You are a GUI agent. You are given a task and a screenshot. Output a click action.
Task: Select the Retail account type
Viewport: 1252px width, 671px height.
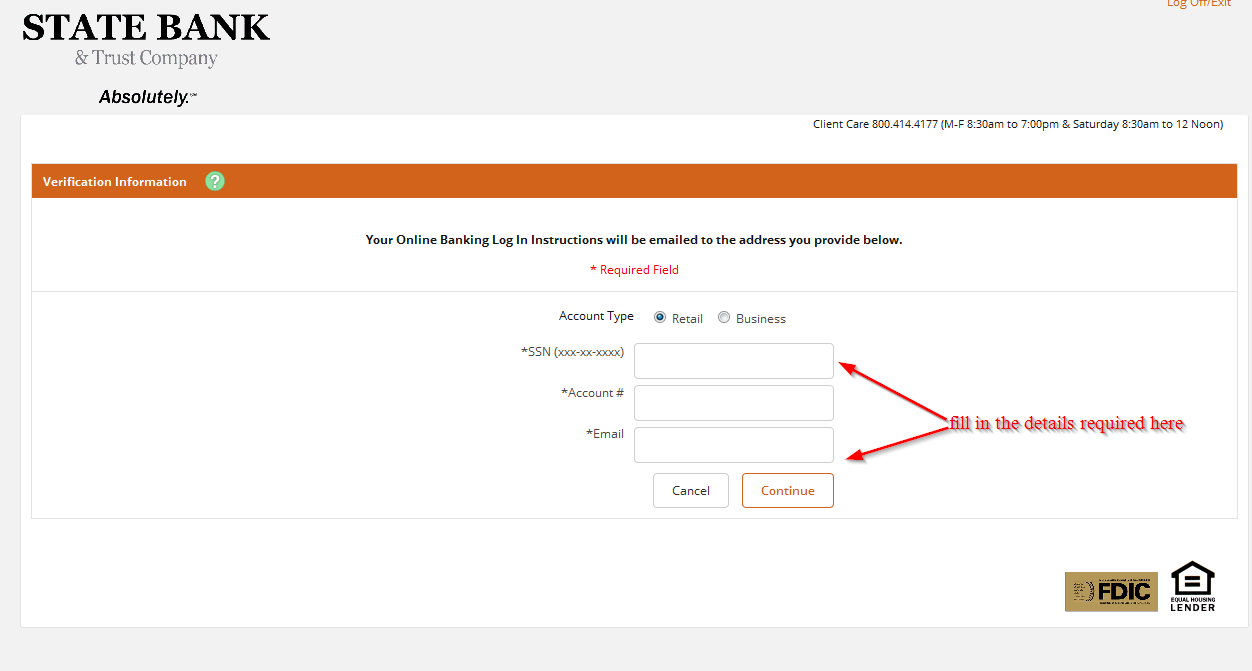(x=660, y=317)
